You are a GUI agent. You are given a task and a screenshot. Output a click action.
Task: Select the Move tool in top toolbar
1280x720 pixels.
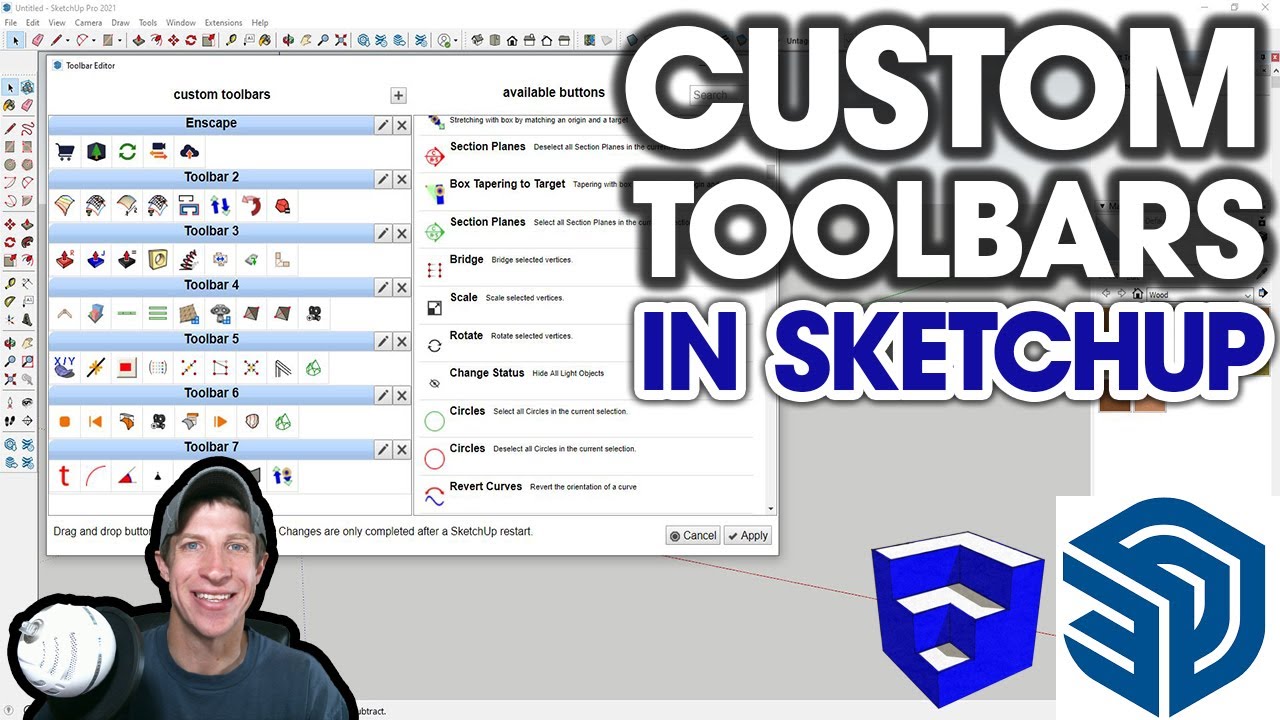(173, 40)
